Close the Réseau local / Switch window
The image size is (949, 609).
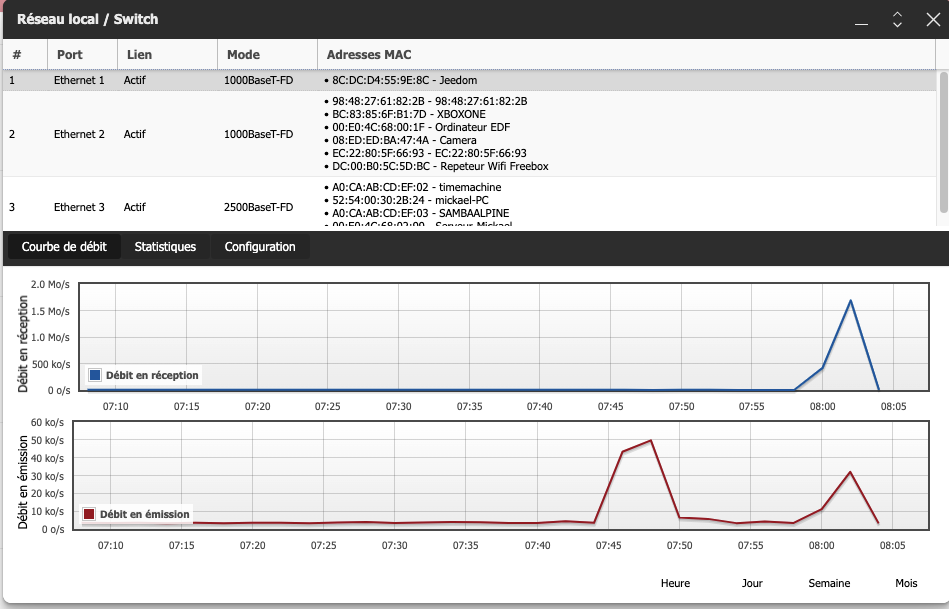click(x=933, y=19)
